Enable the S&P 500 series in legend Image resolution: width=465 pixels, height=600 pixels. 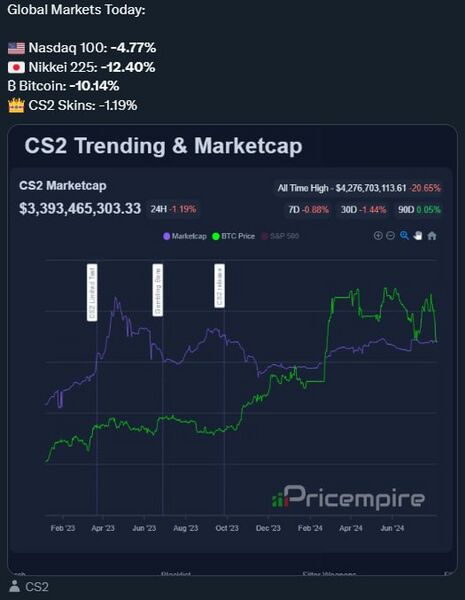(x=280, y=236)
